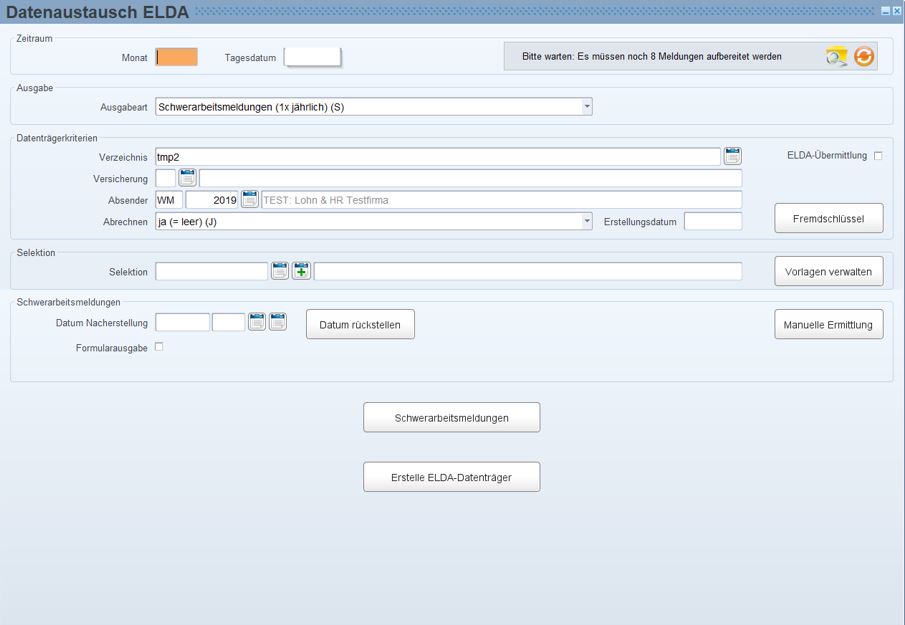This screenshot has height=625, width=905.
Task: Enable the ELDA-Übermittlung checkbox
Action: coord(878,156)
